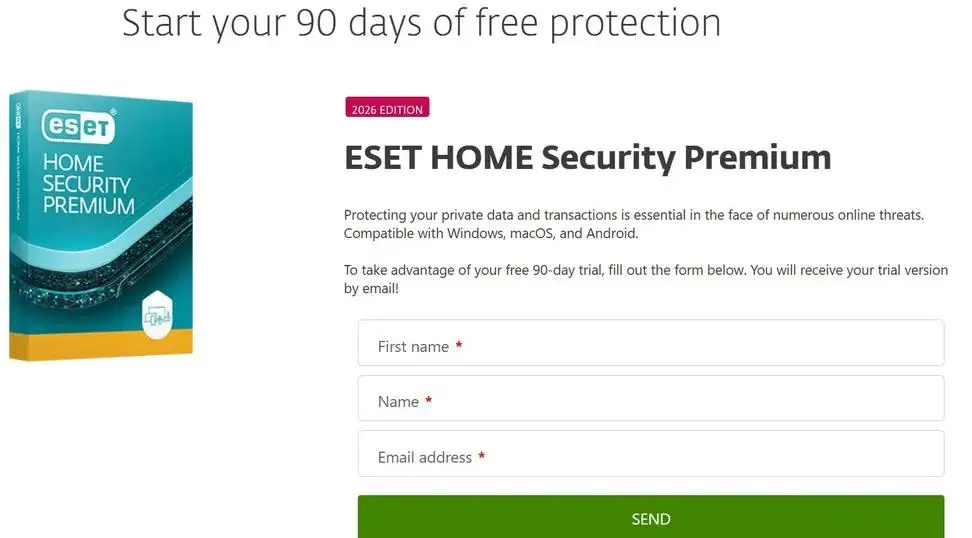The image size is (972, 538).
Task: Focus the Email address field
Action: point(651,454)
